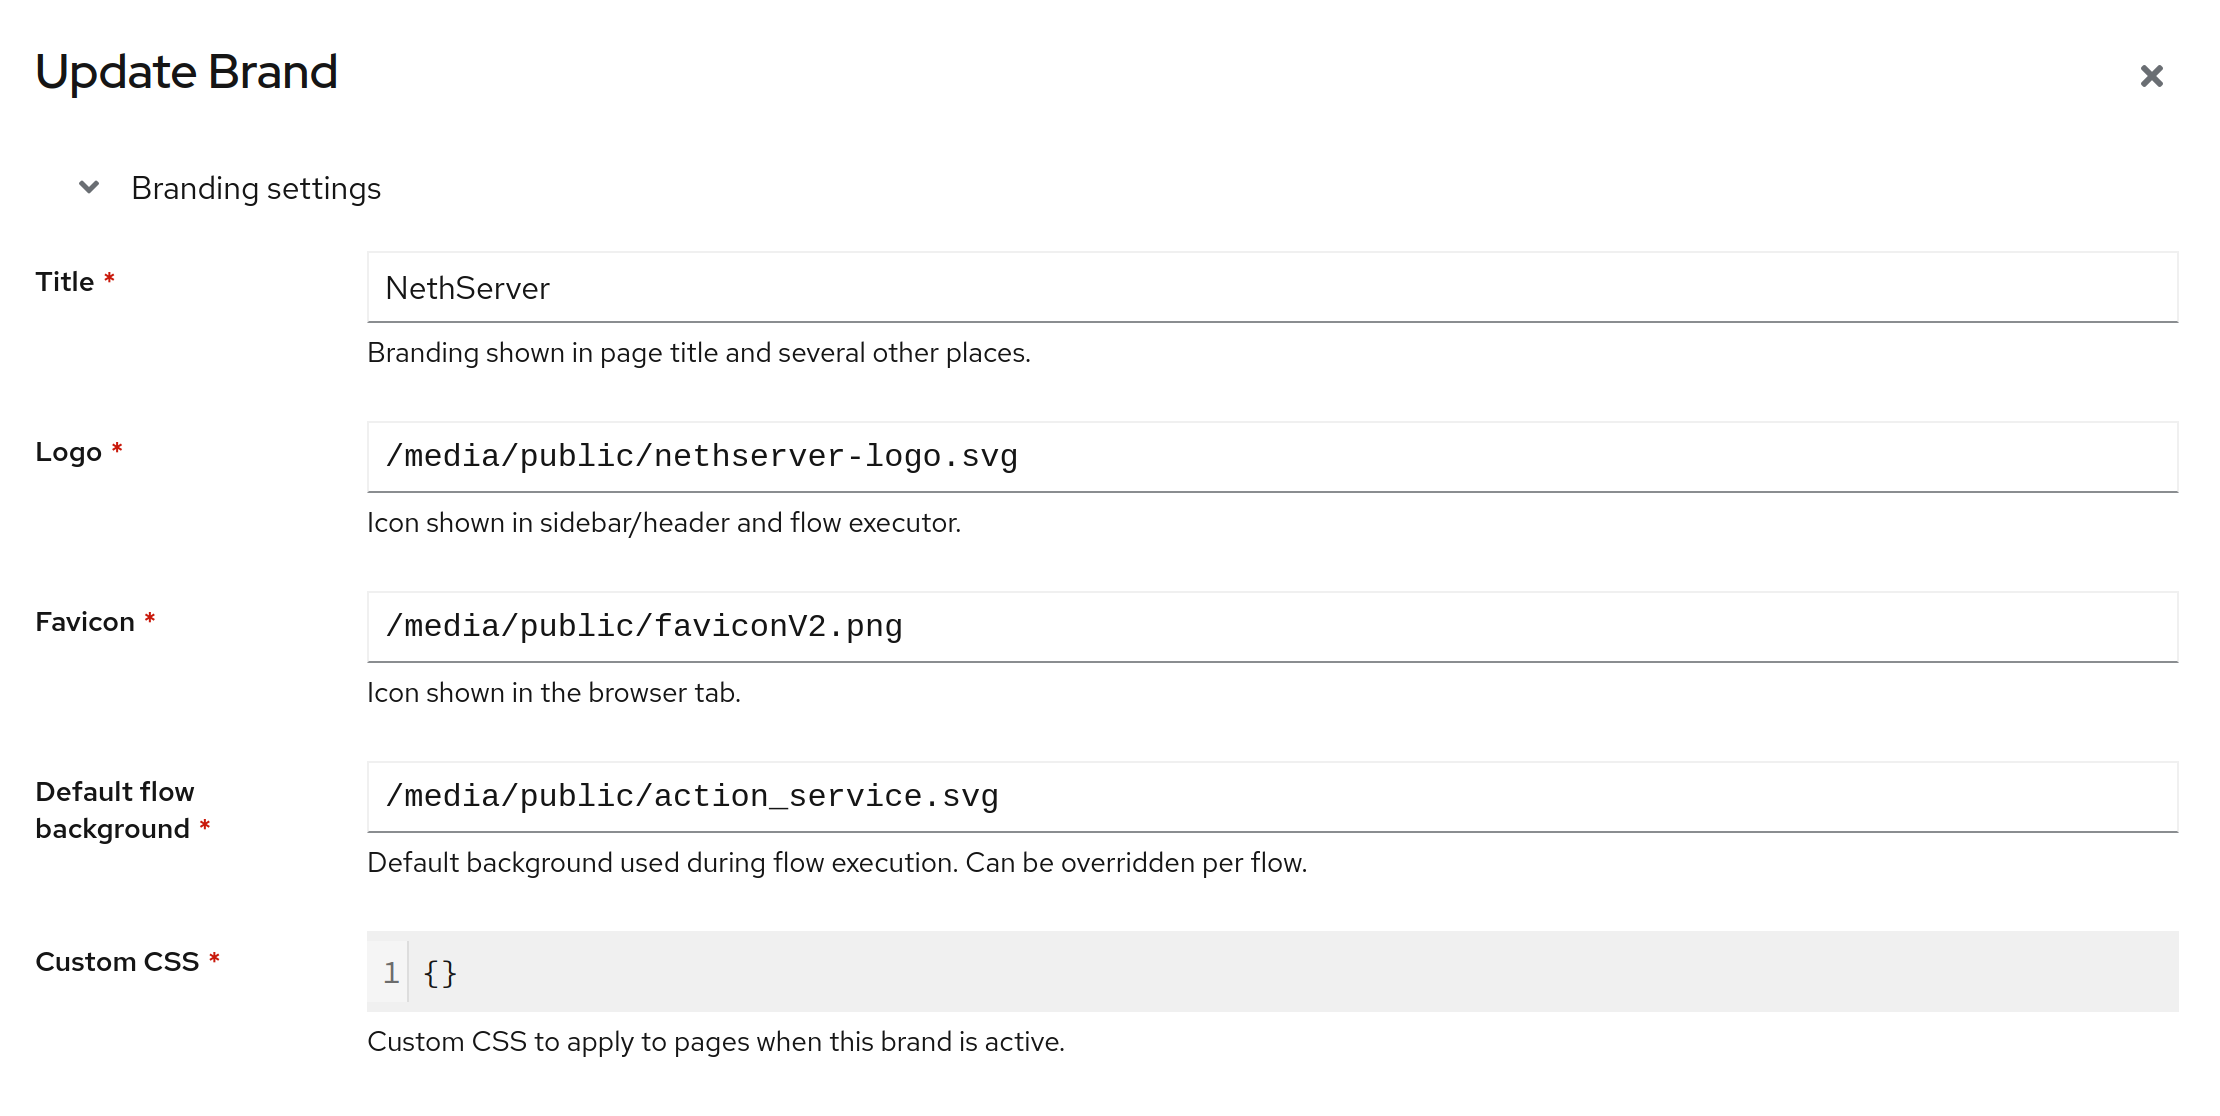Image resolution: width=2220 pixels, height=1116 pixels.
Task: Click into the Logo path input
Action: (1272, 457)
